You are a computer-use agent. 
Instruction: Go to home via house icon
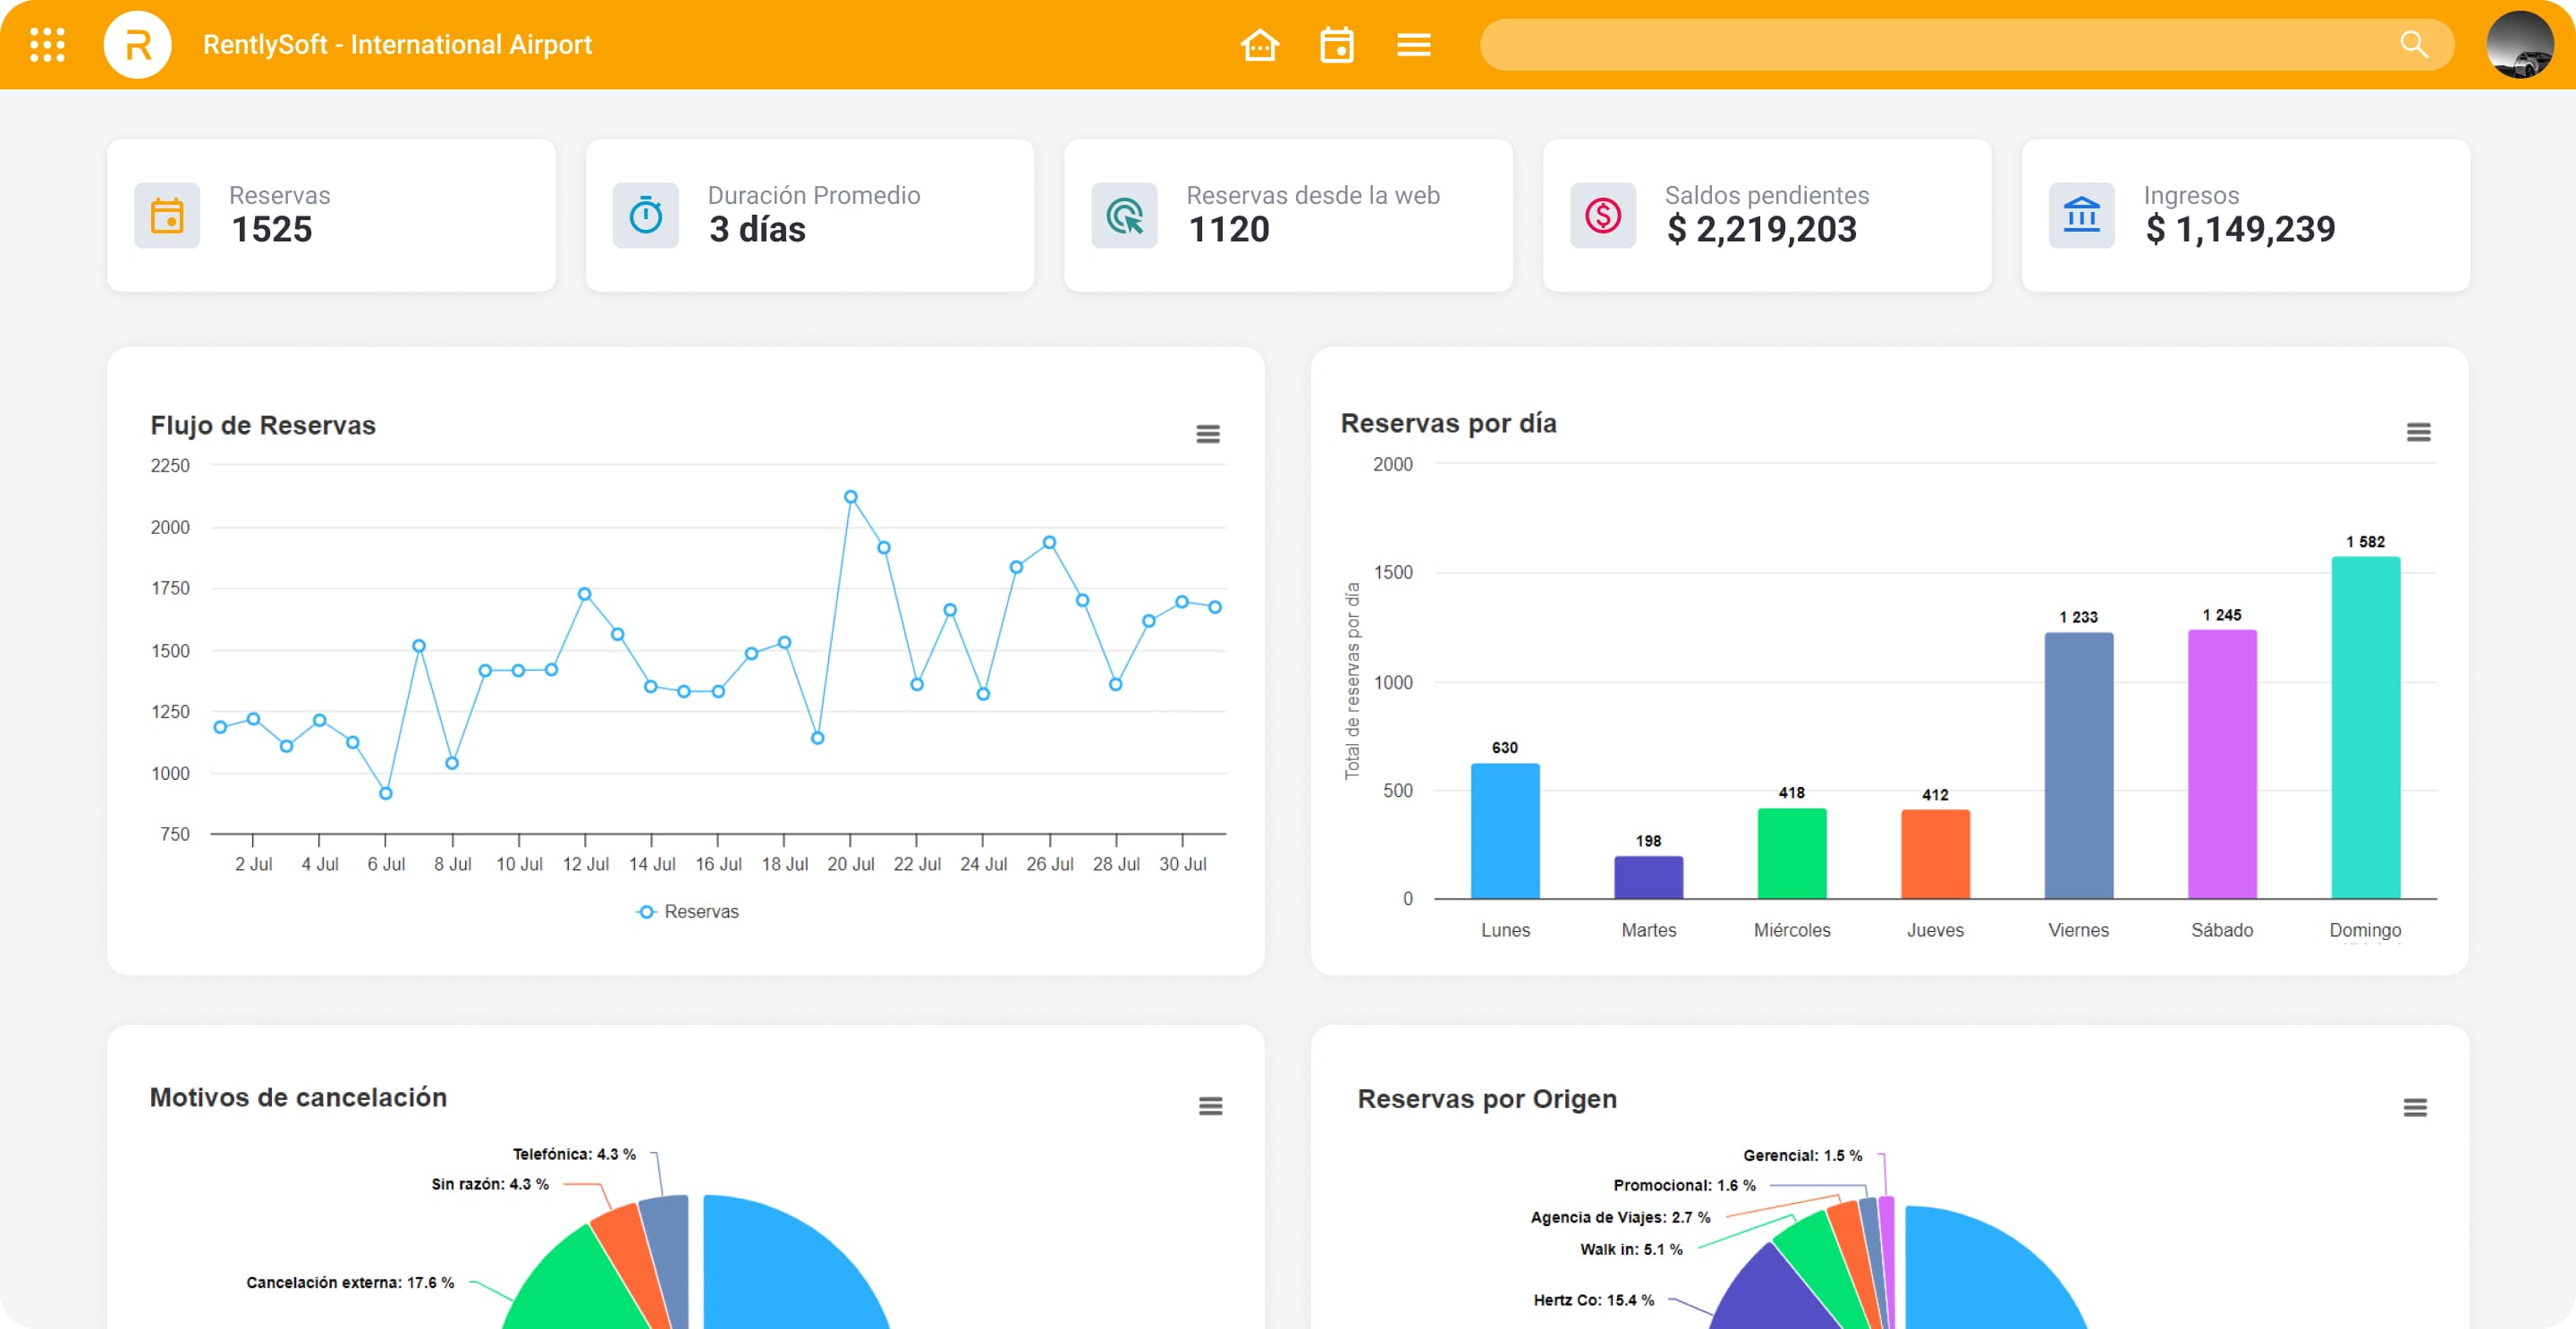tap(1259, 45)
